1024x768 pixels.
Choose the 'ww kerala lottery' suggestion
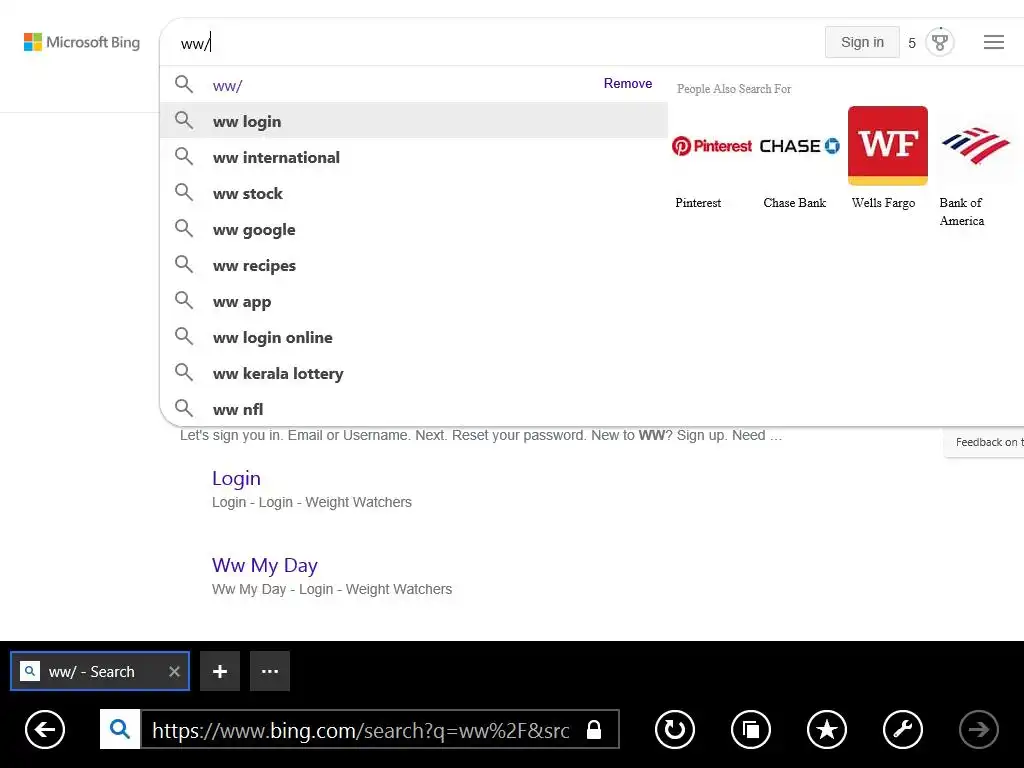pos(414,373)
